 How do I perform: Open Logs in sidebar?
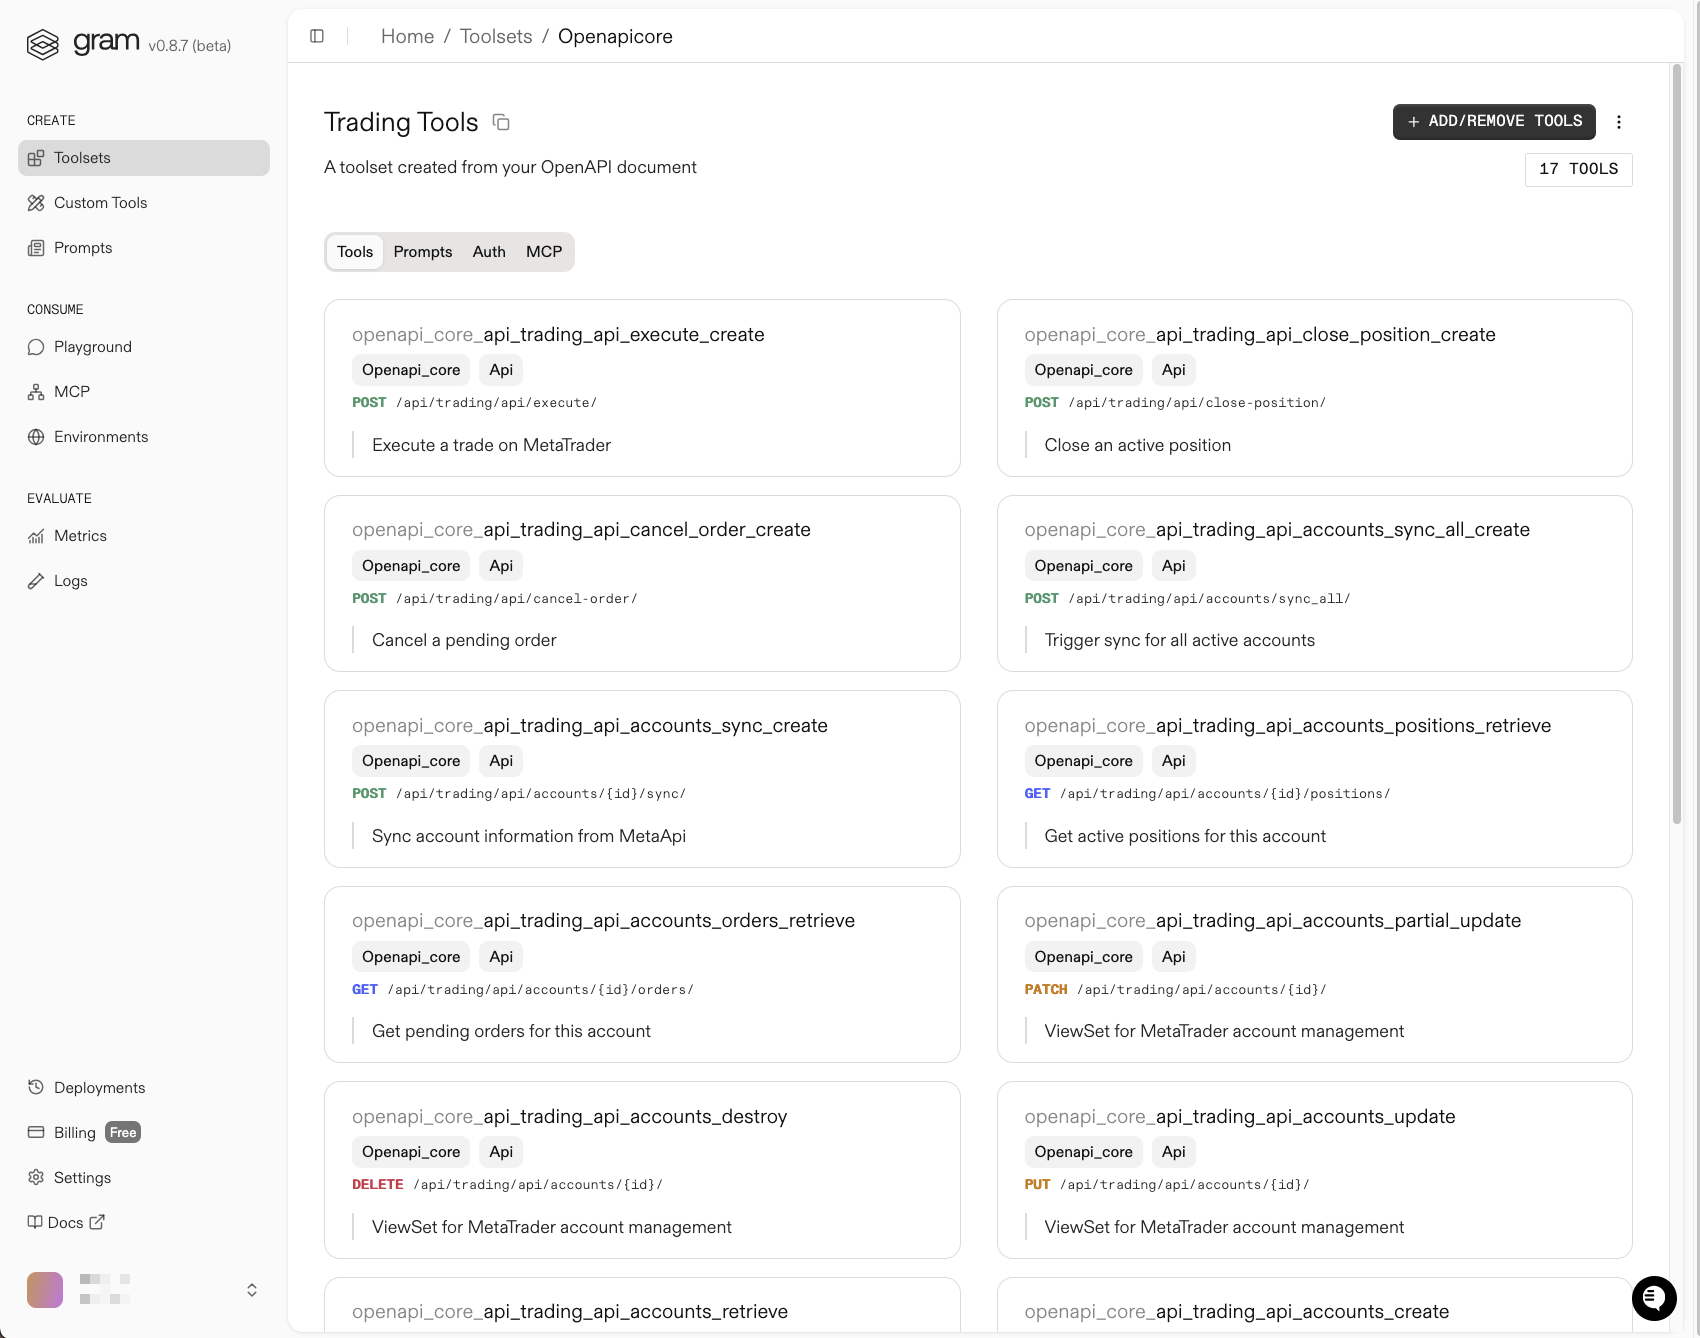pyautogui.click(x=70, y=581)
